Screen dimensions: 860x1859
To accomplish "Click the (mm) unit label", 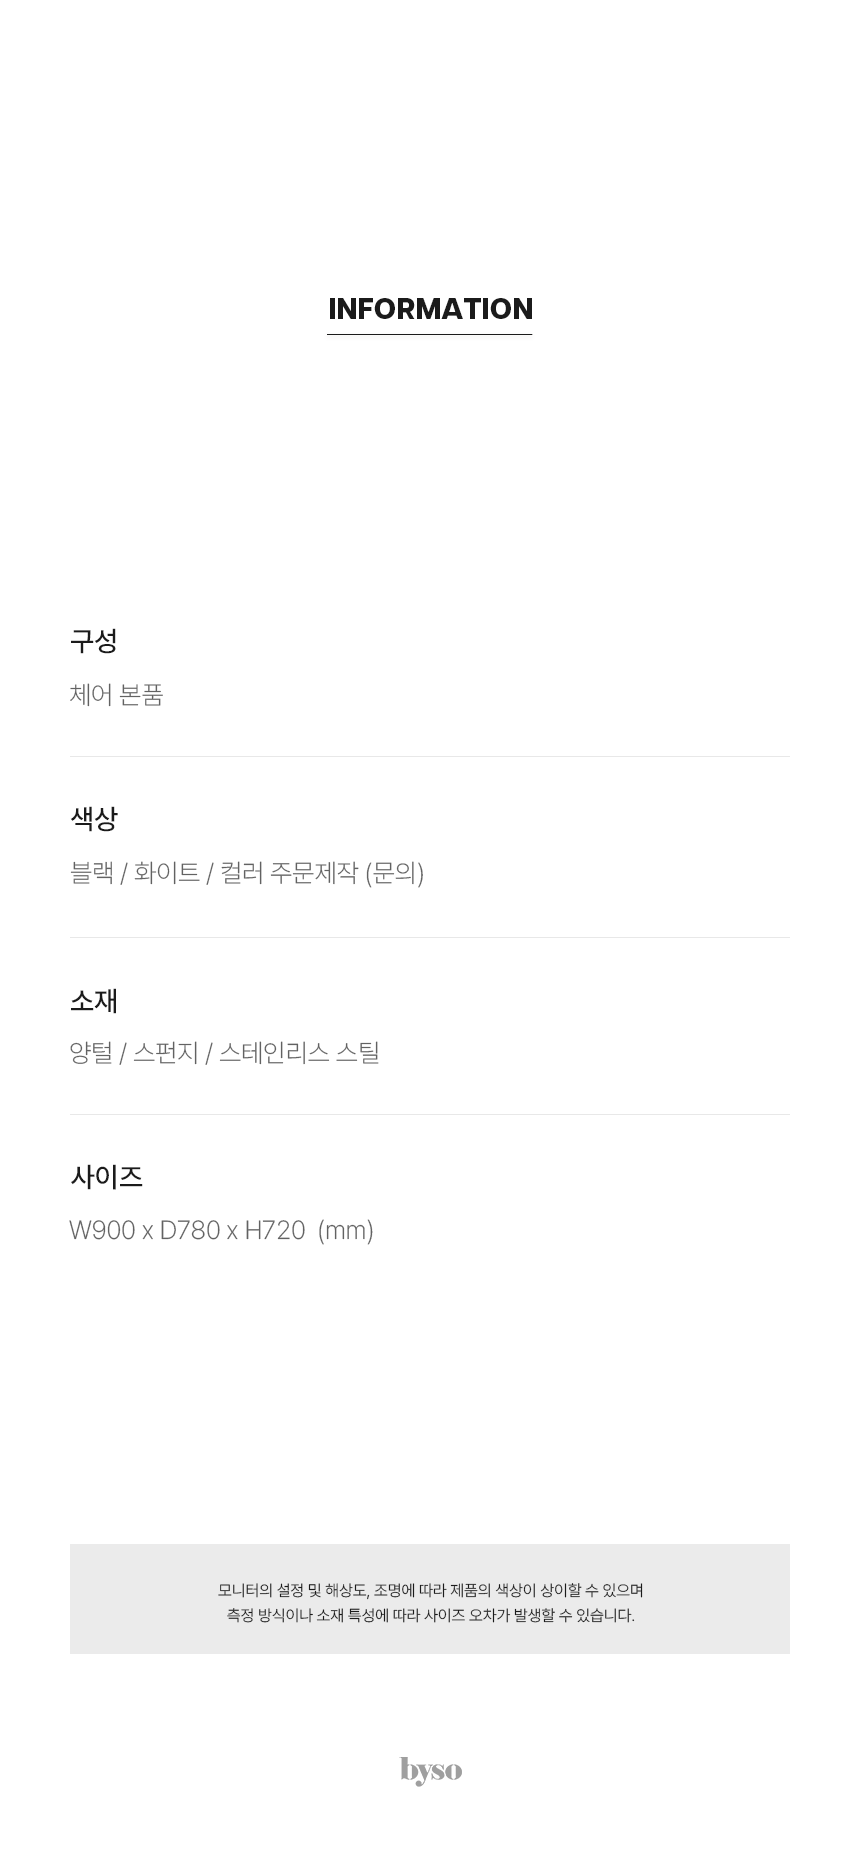I will point(346,1230).
